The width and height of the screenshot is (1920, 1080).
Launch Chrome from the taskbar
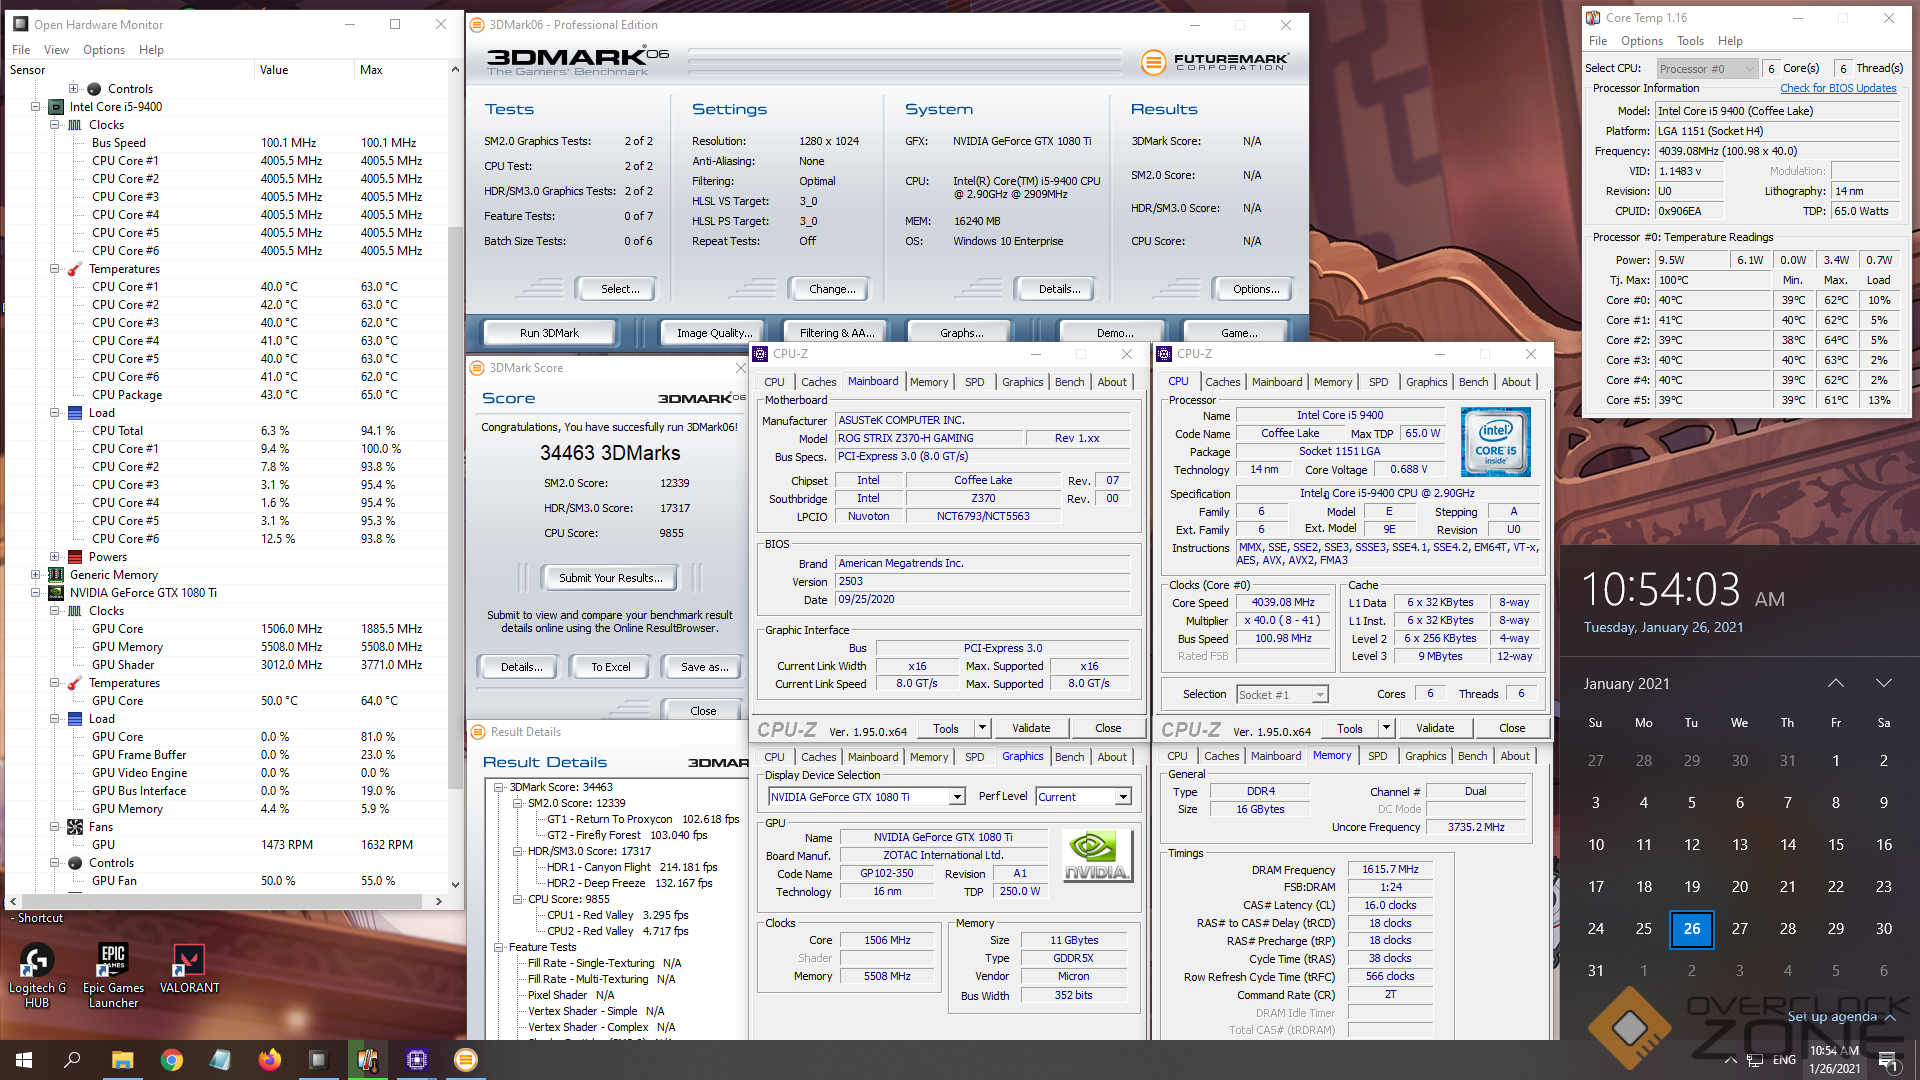pos(172,1060)
